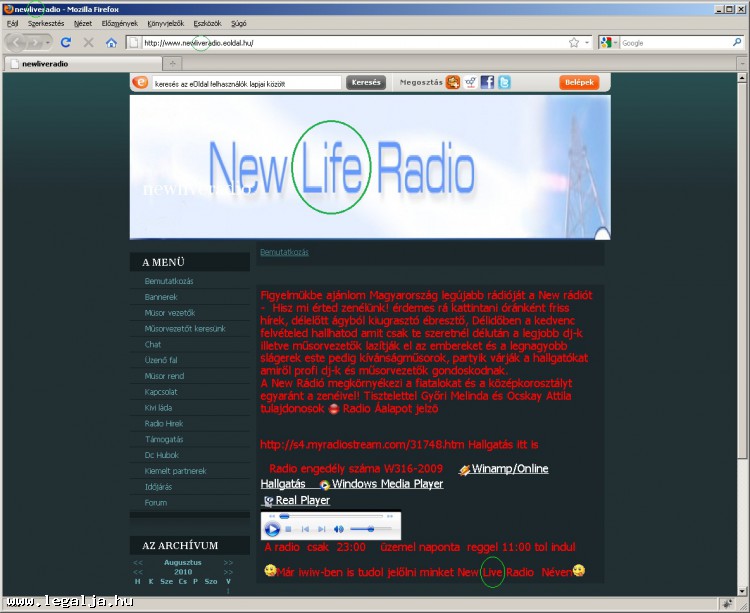Click the Firefox reload page icon
The height and width of the screenshot is (613, 750).
pyautogui.click(x=66, y=43)
